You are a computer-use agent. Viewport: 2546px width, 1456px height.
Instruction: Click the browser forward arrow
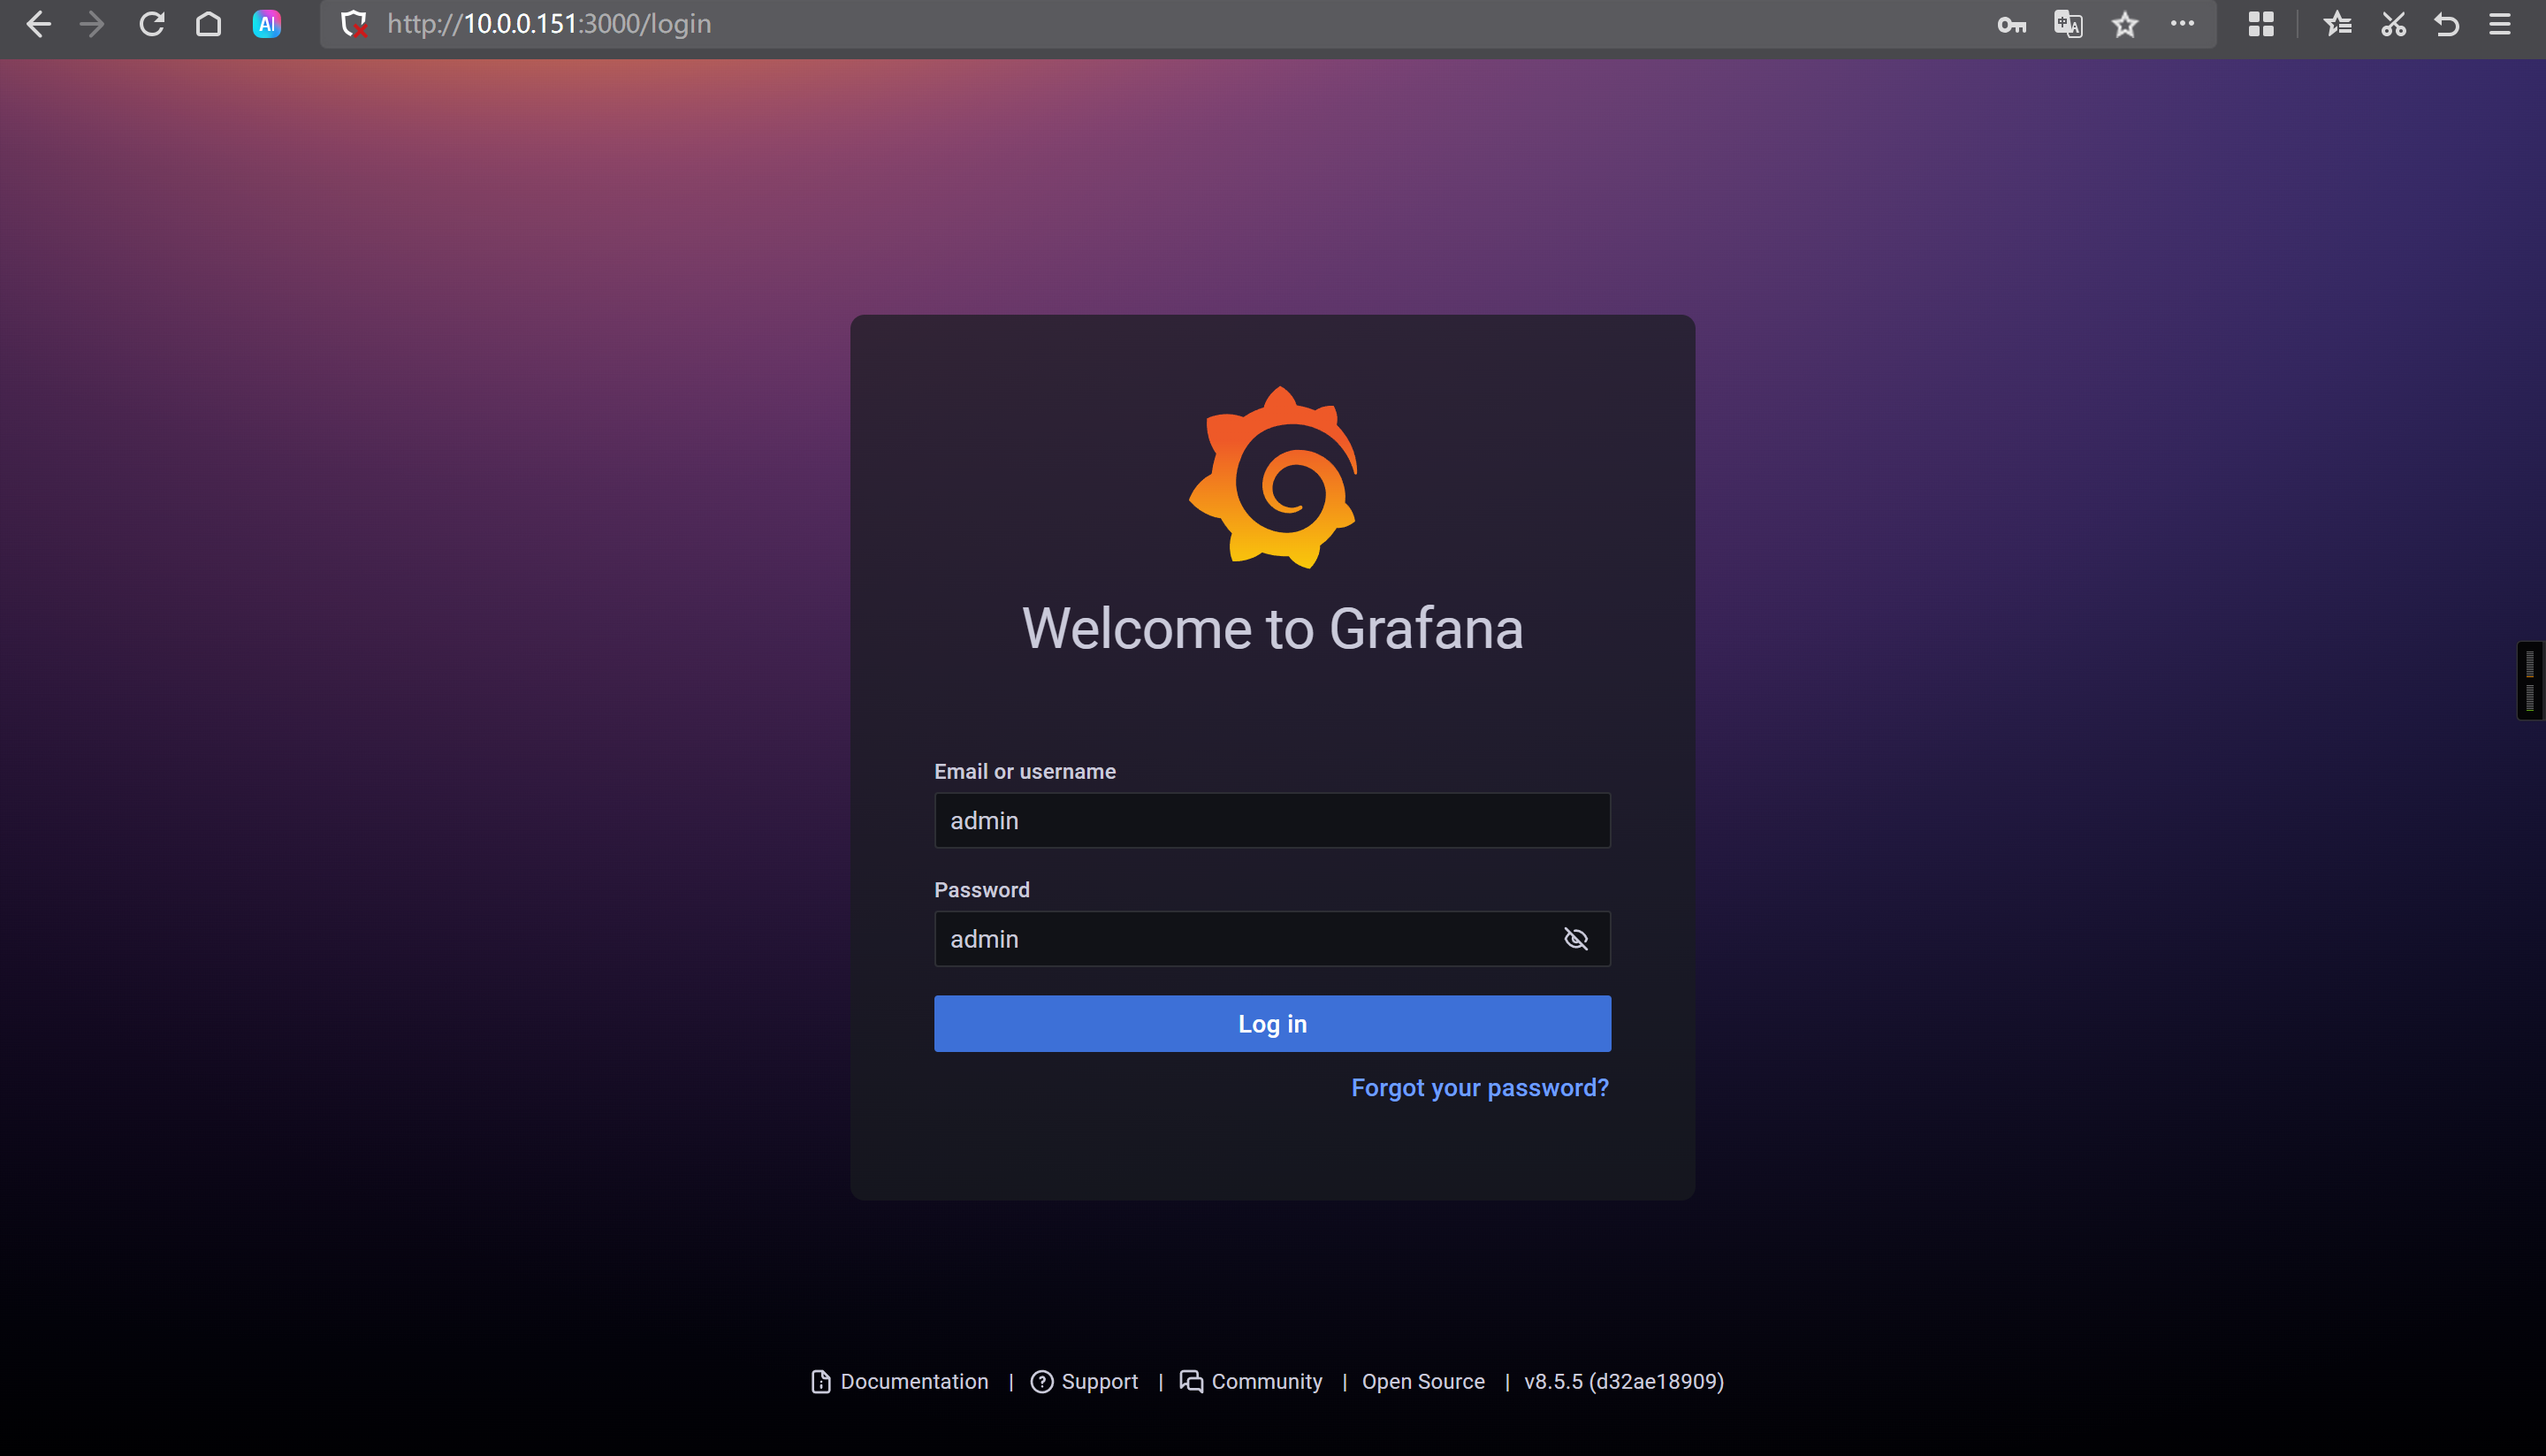tap(92, 24)
